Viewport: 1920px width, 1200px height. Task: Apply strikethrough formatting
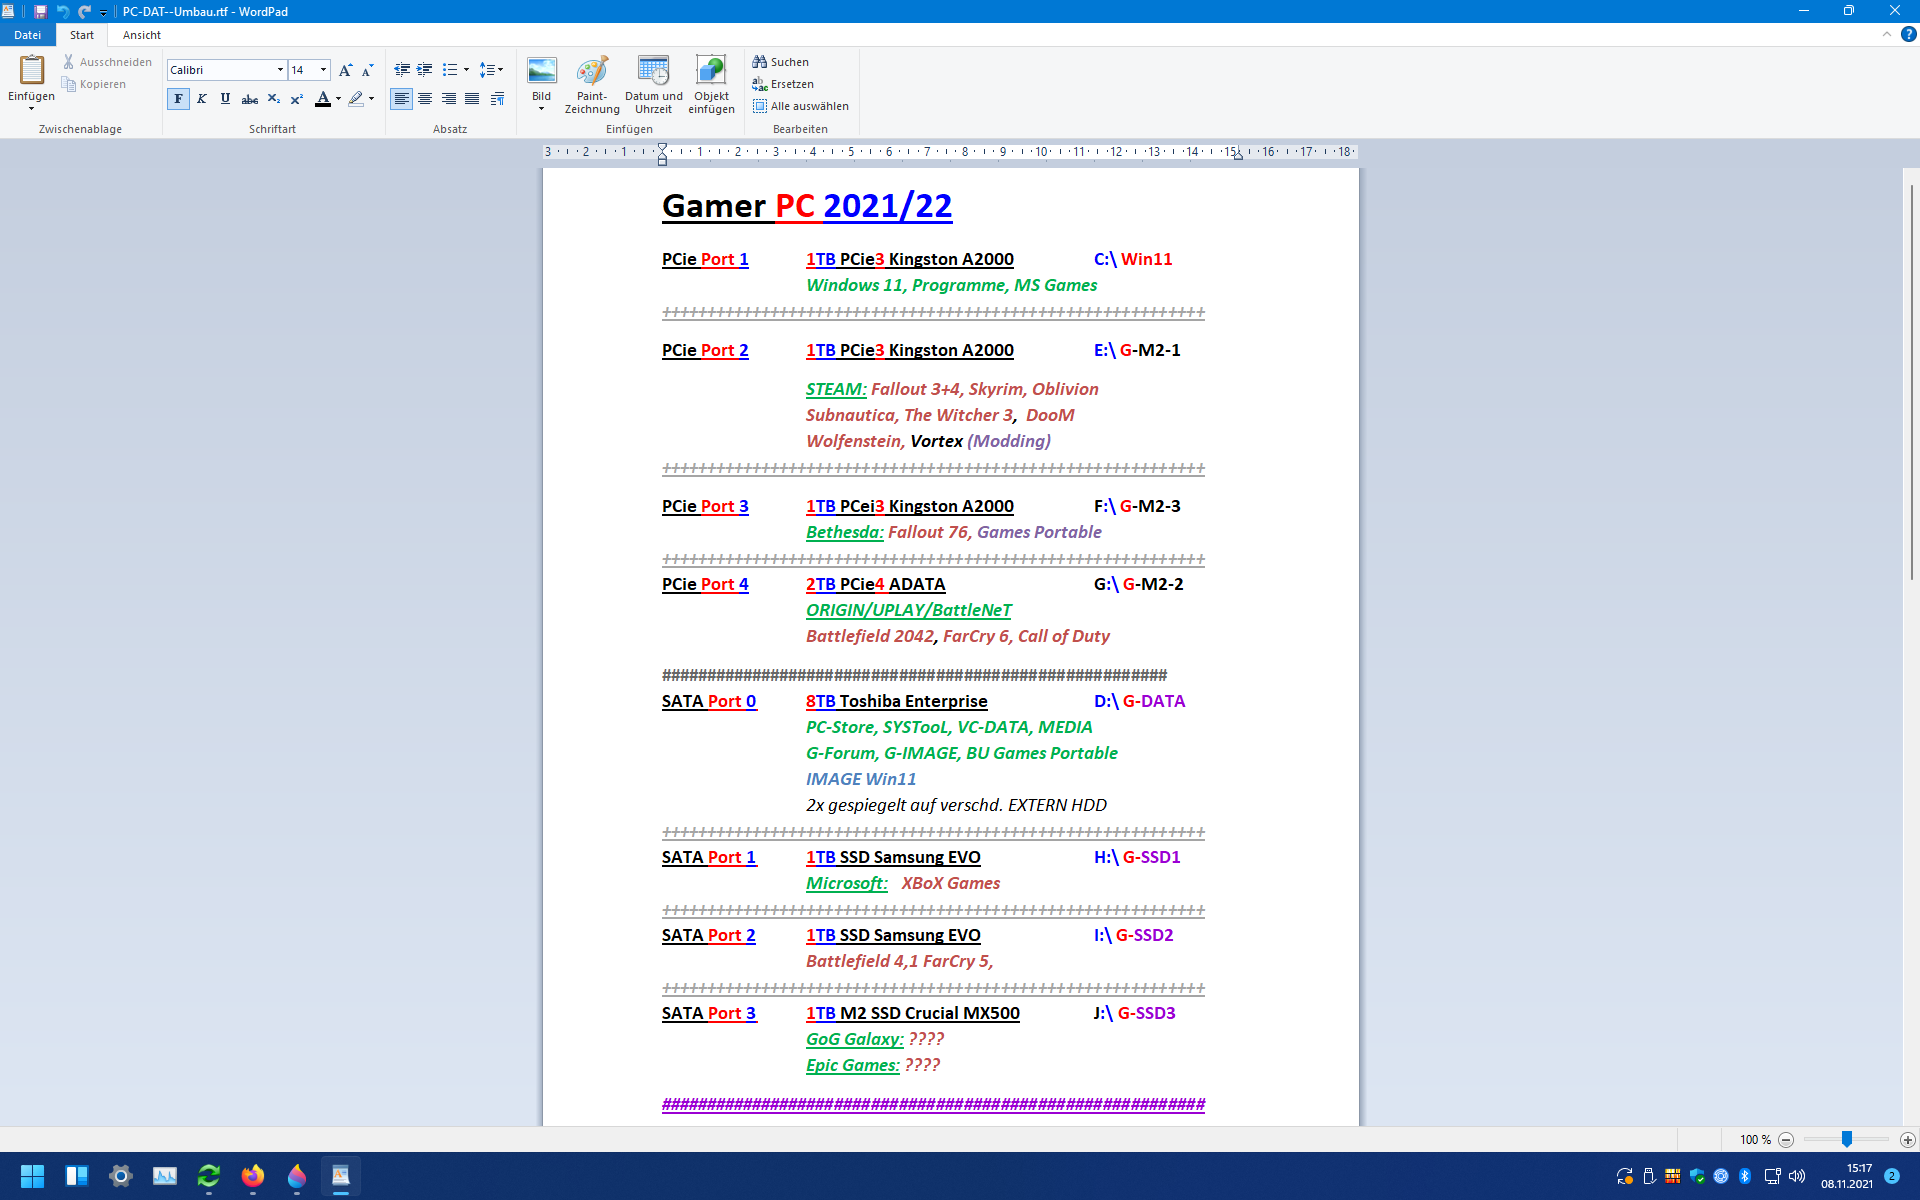(250, 99)
